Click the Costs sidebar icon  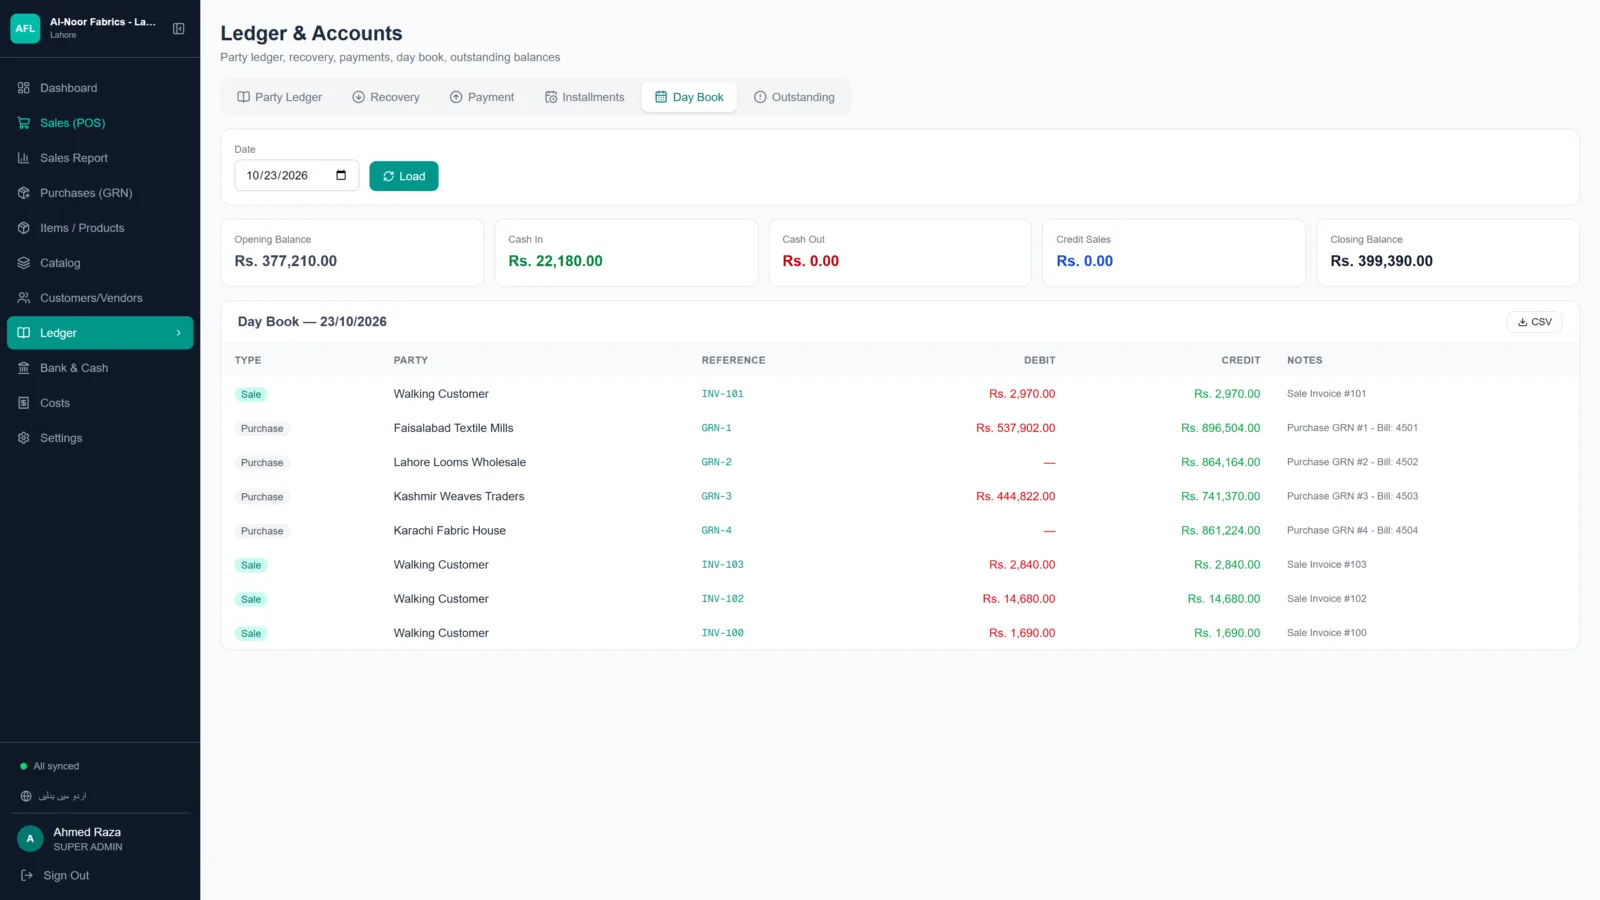[24, 403]
